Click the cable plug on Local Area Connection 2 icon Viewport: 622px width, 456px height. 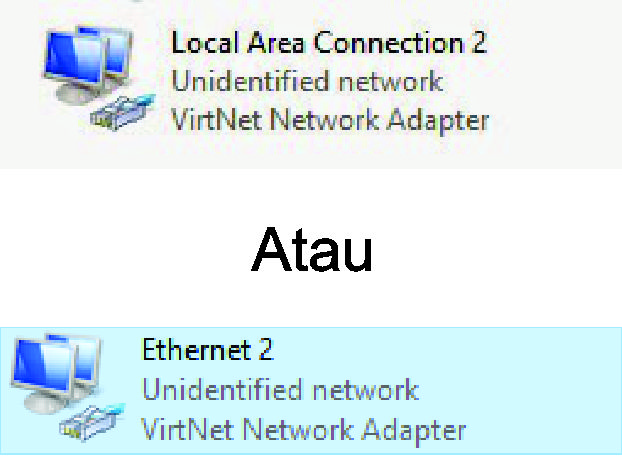(123, 113)
